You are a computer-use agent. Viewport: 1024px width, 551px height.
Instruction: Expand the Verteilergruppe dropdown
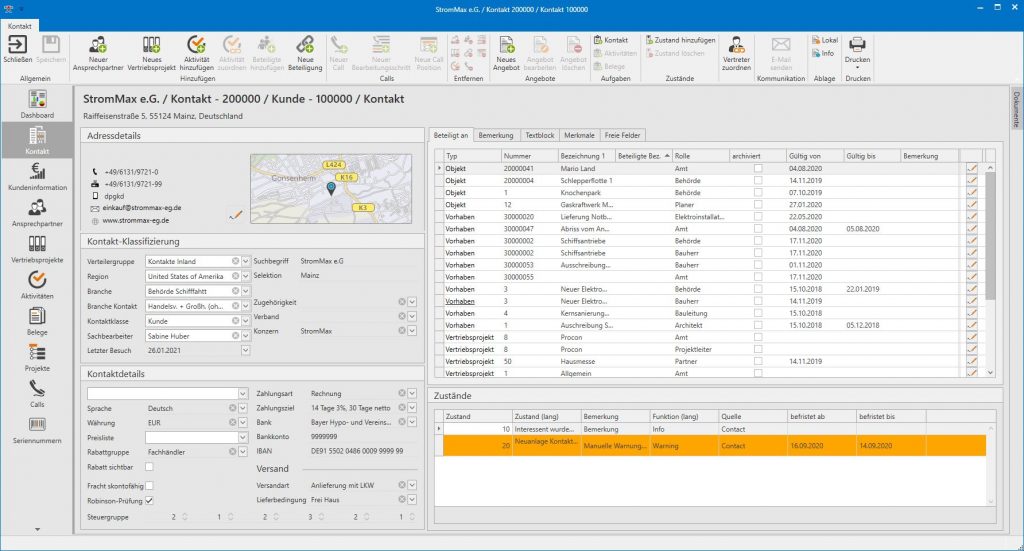245,261
